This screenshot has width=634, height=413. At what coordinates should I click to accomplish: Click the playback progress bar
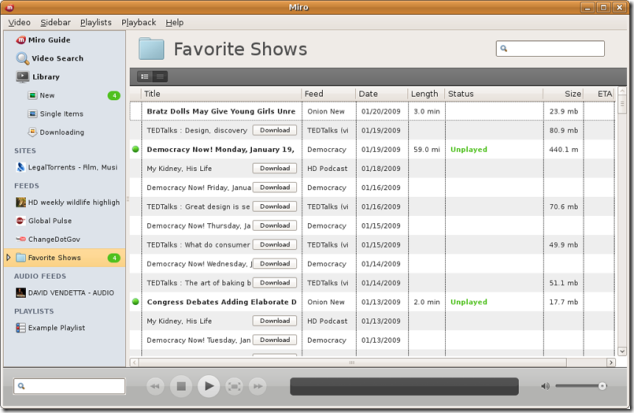click(x=404, y=386)
